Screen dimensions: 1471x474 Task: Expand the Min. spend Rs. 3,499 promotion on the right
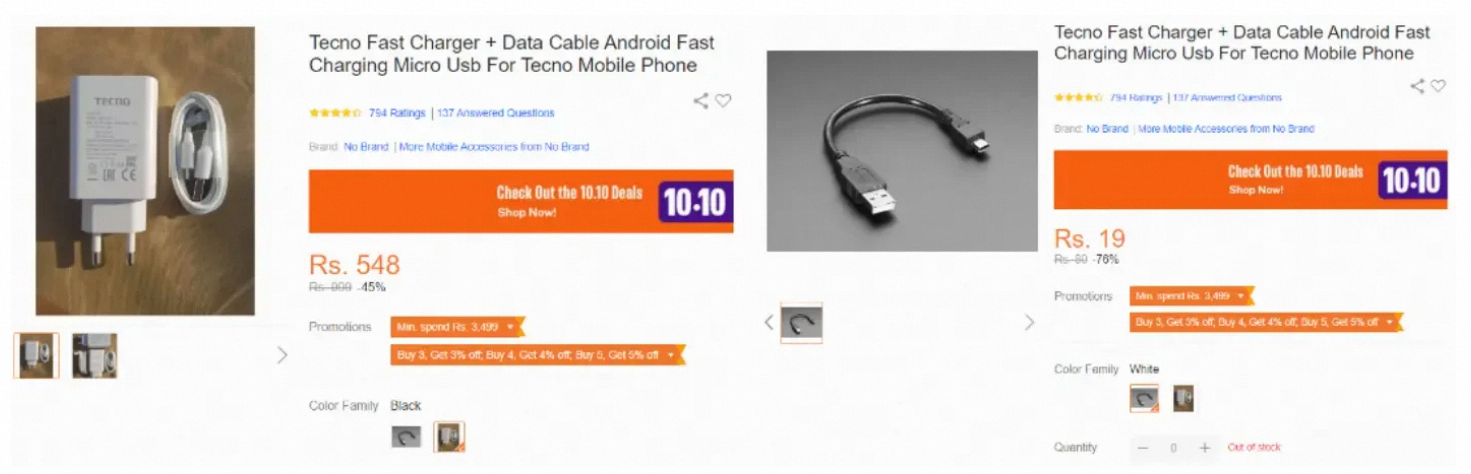[x=1191, y=296]
